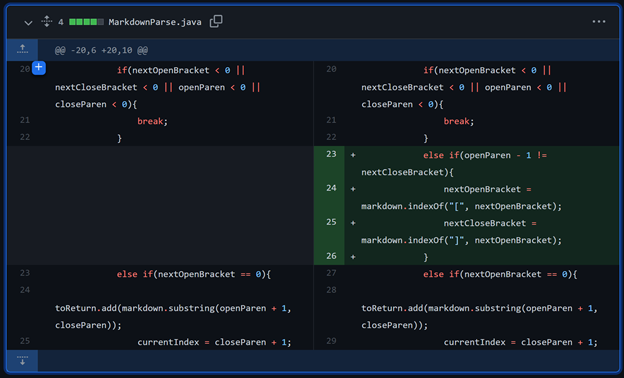
Task: Select right line number 20
Action: point(331,69)
